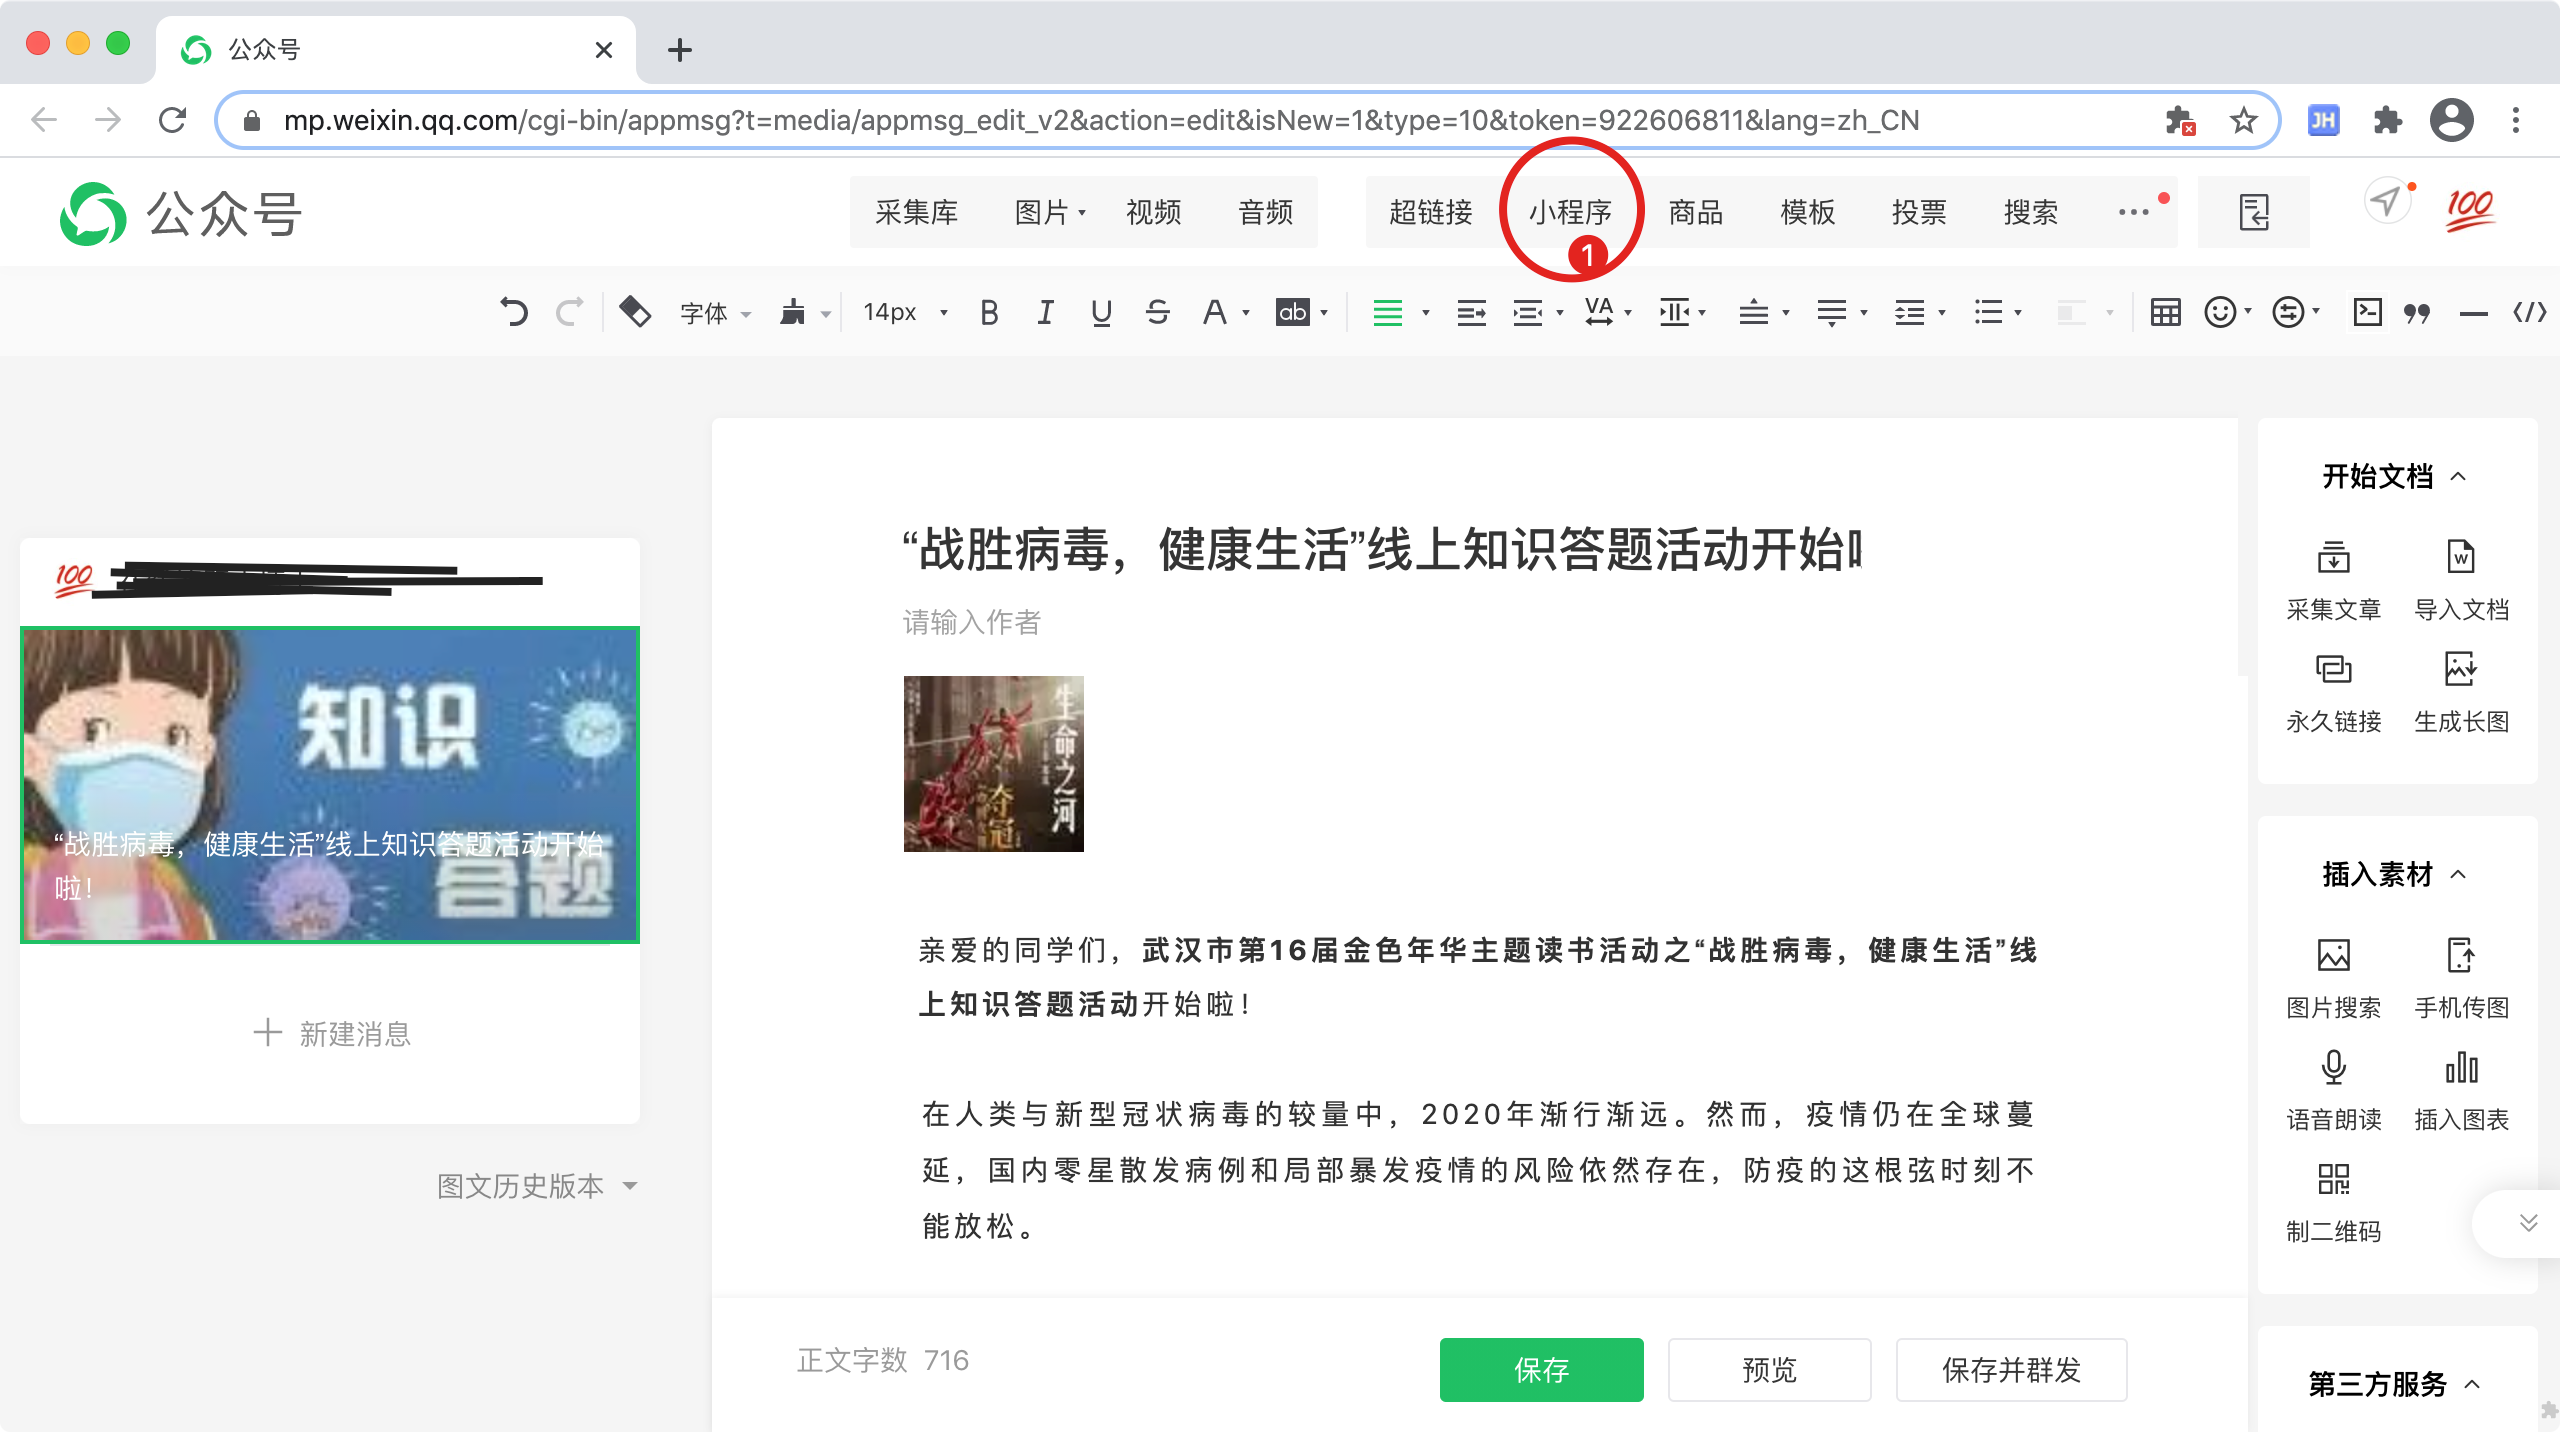Viewport: 2560px width, 1432px height.
Task: Insert a table using the grid icon
Action: click(x=2165, y=313)
